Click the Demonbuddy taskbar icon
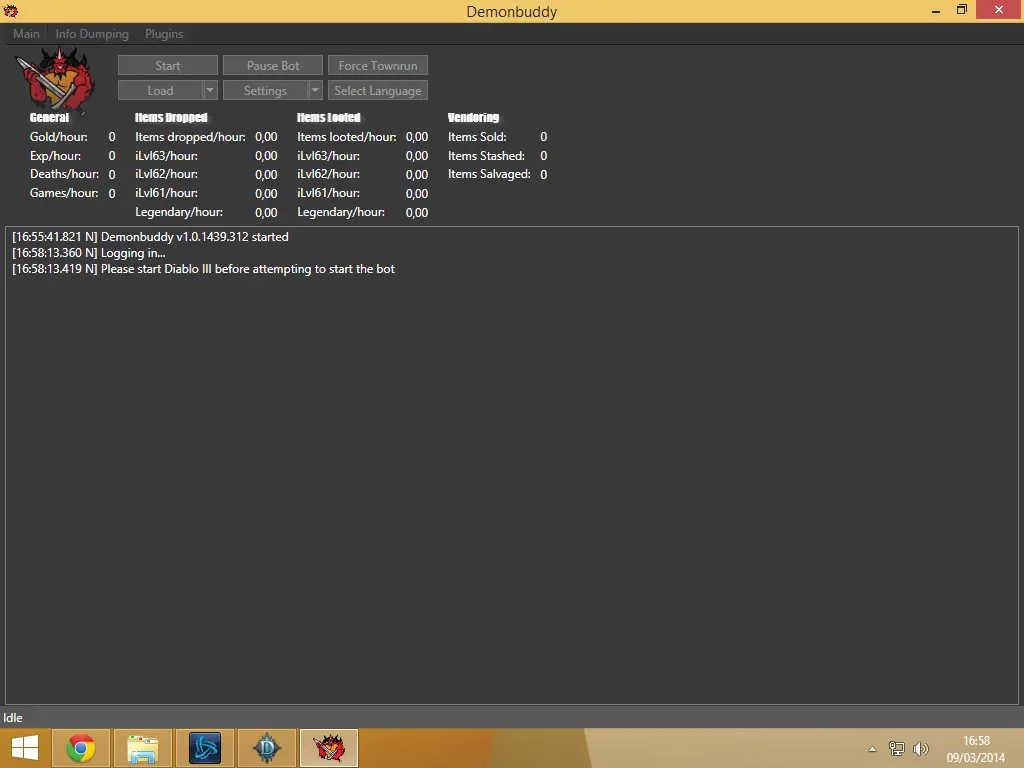 [x=329, y=748]
